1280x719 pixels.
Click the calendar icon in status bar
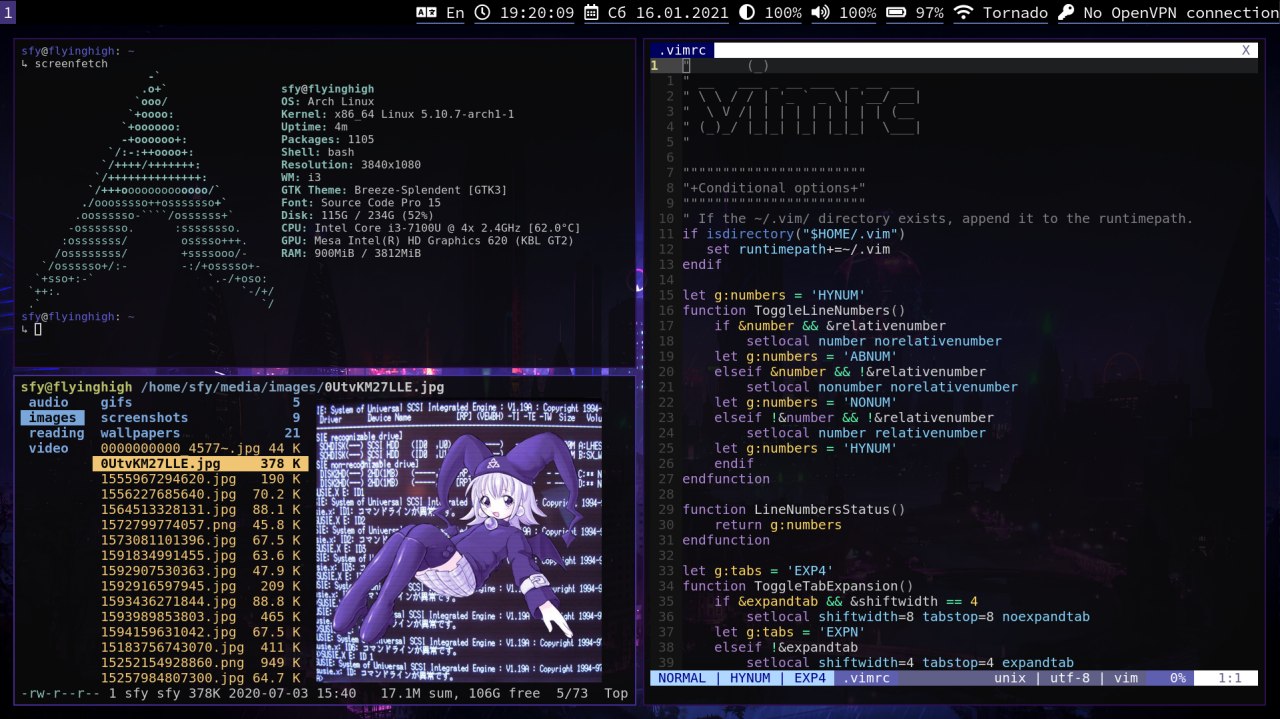pyautogui.click(x=591, y=13)
